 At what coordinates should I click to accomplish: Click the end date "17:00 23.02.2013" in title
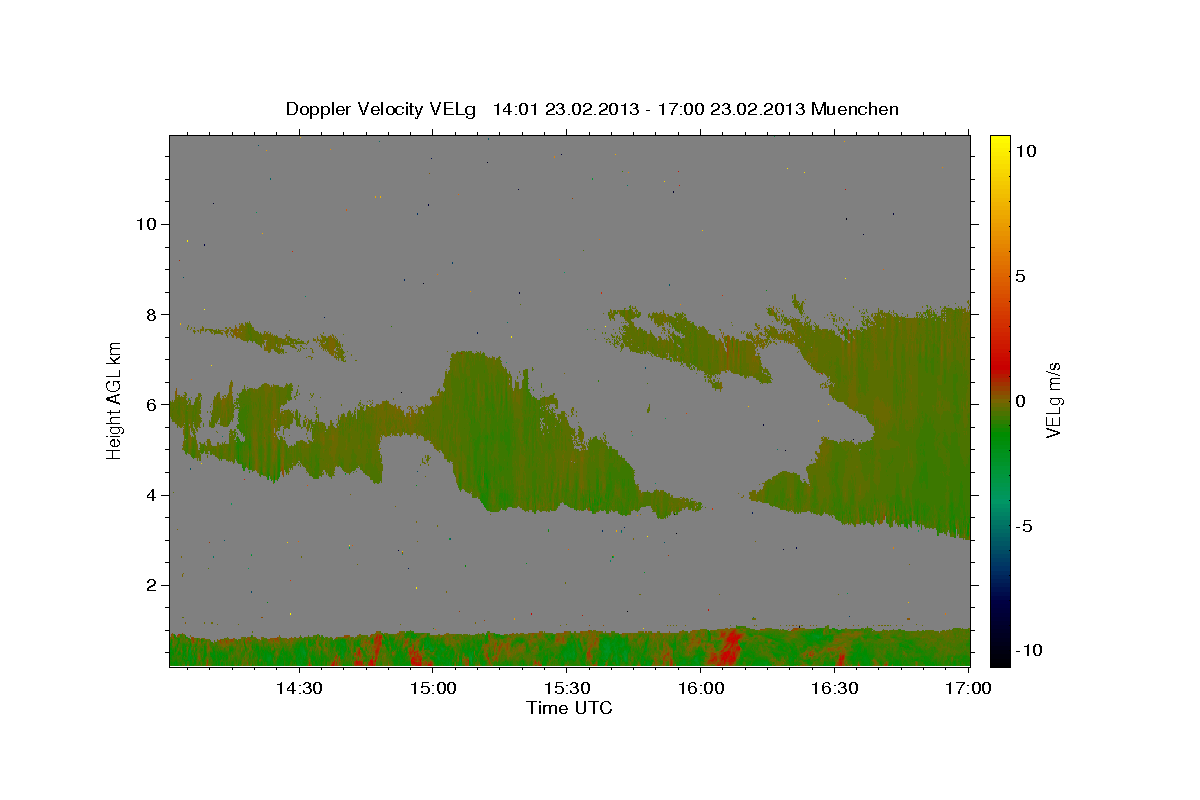point(730,109)
